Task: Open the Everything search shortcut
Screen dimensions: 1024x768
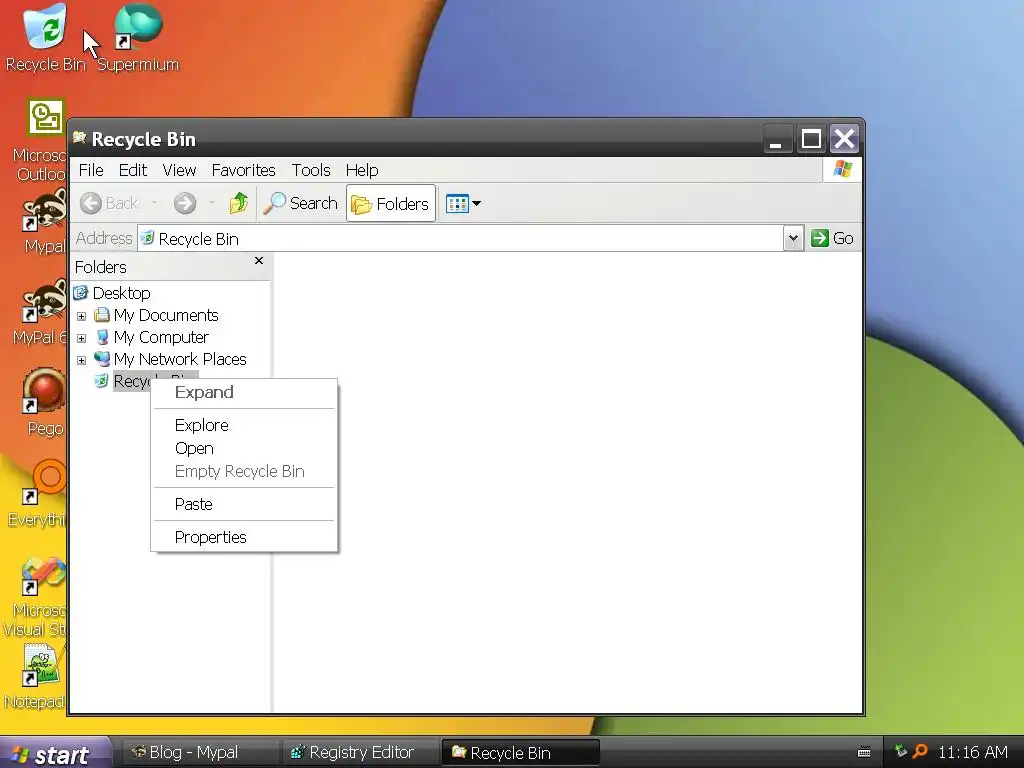Action: (39, 494)
